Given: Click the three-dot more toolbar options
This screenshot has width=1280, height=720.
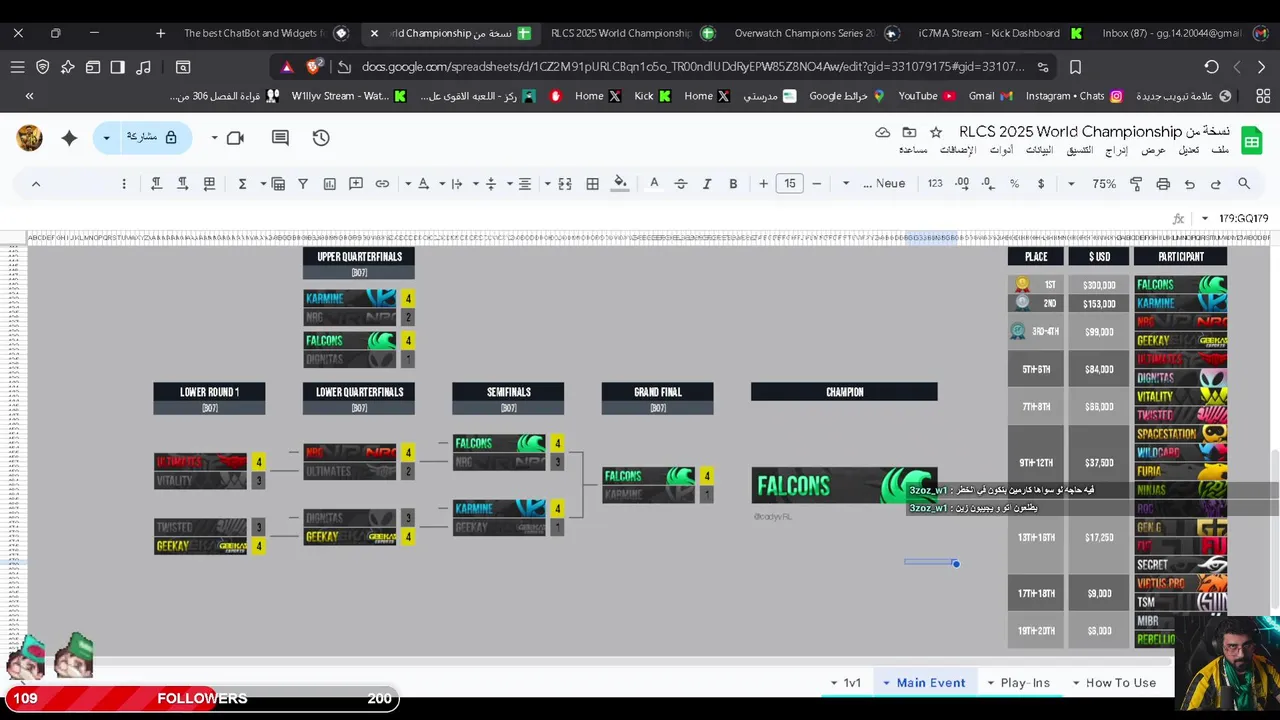Looking at the screenshot, I should 124,184.
